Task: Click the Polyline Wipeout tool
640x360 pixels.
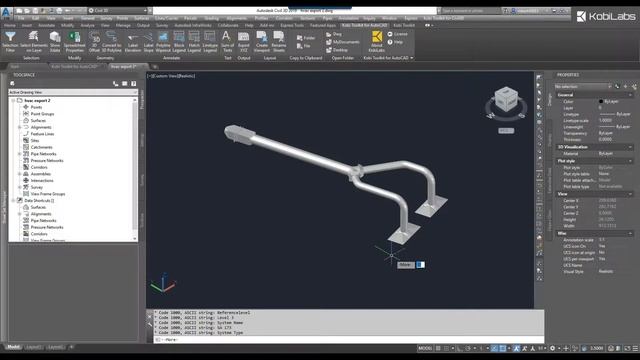Action: [163, 42]
